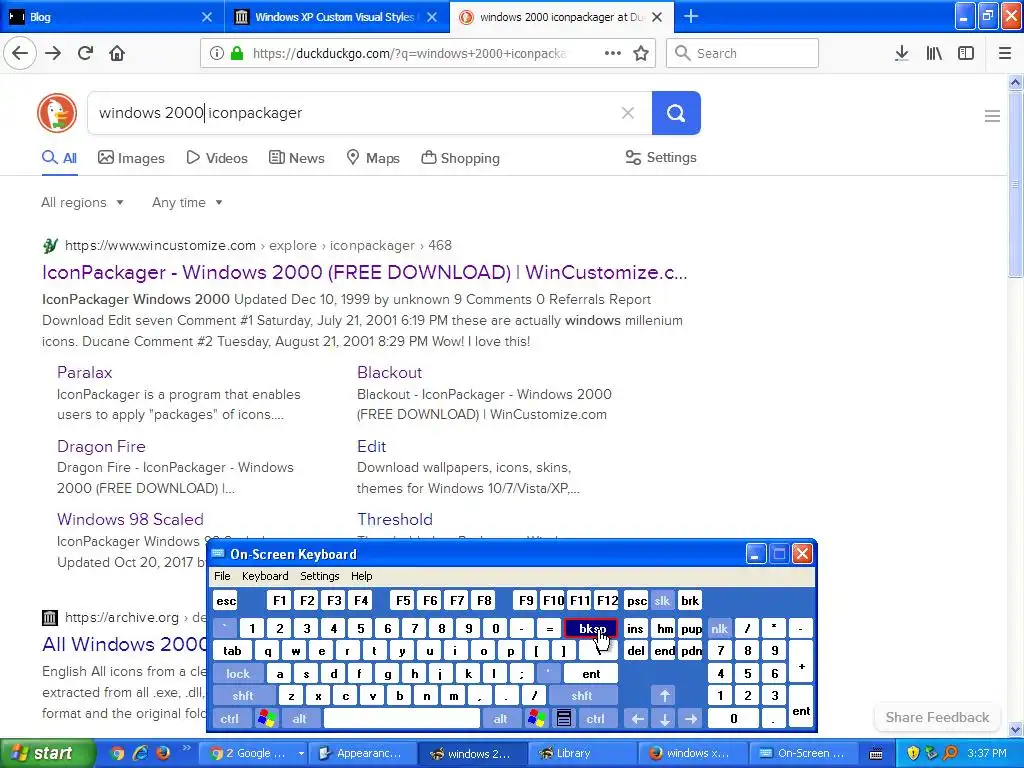
Task: Submit search with the blue magnifier button
Action: click(676, 113)
